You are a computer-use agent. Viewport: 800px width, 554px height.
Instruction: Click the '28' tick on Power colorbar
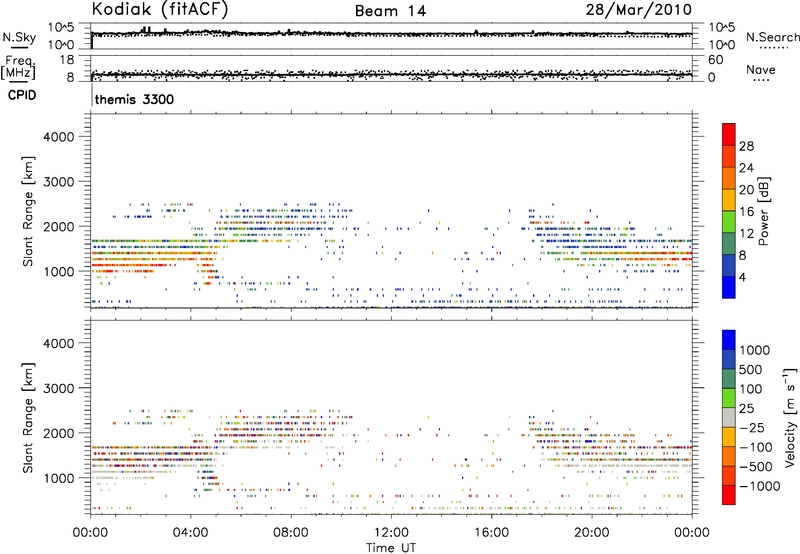pos(746,146)
